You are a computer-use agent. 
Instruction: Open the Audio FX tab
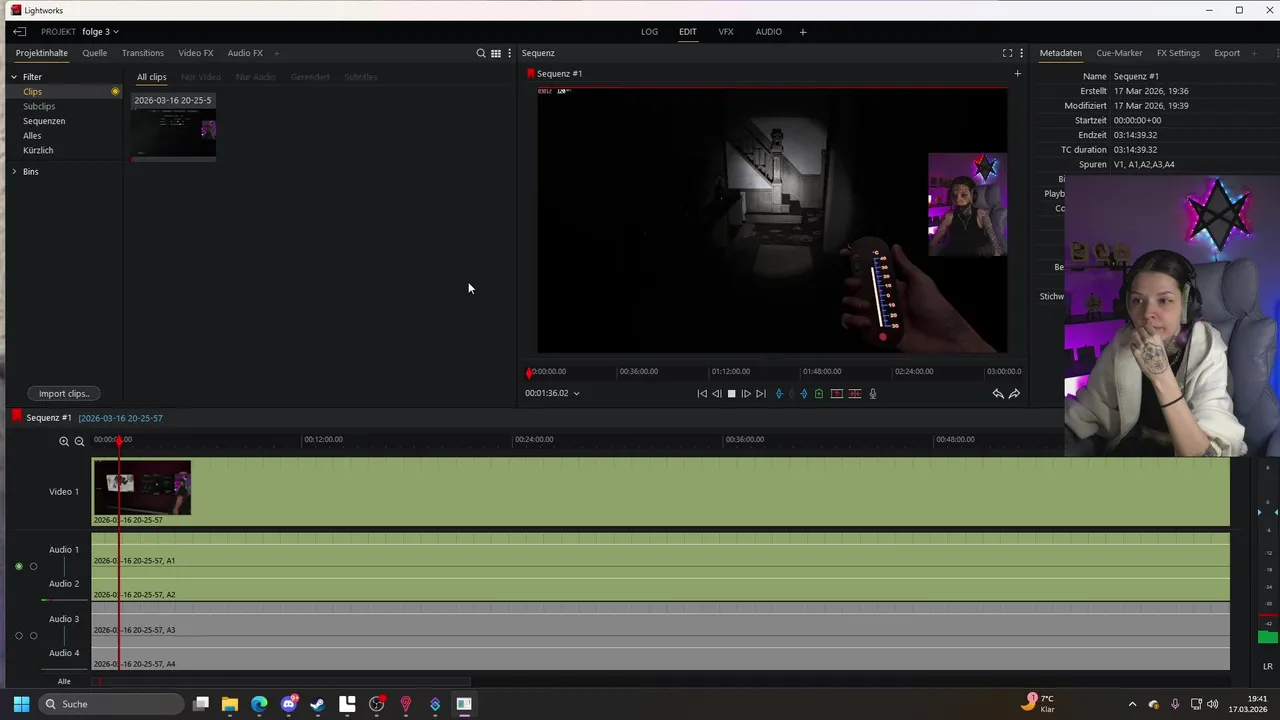(245, 53)
